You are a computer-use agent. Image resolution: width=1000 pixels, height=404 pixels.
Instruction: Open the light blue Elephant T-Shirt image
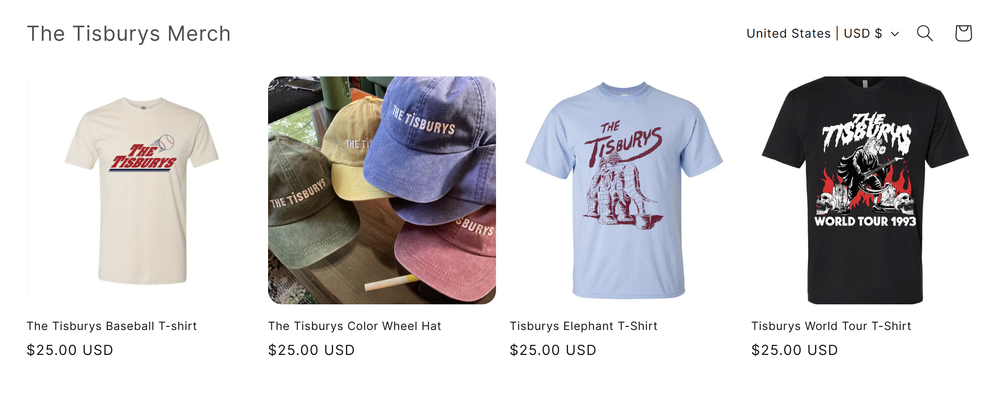point(623,190)
